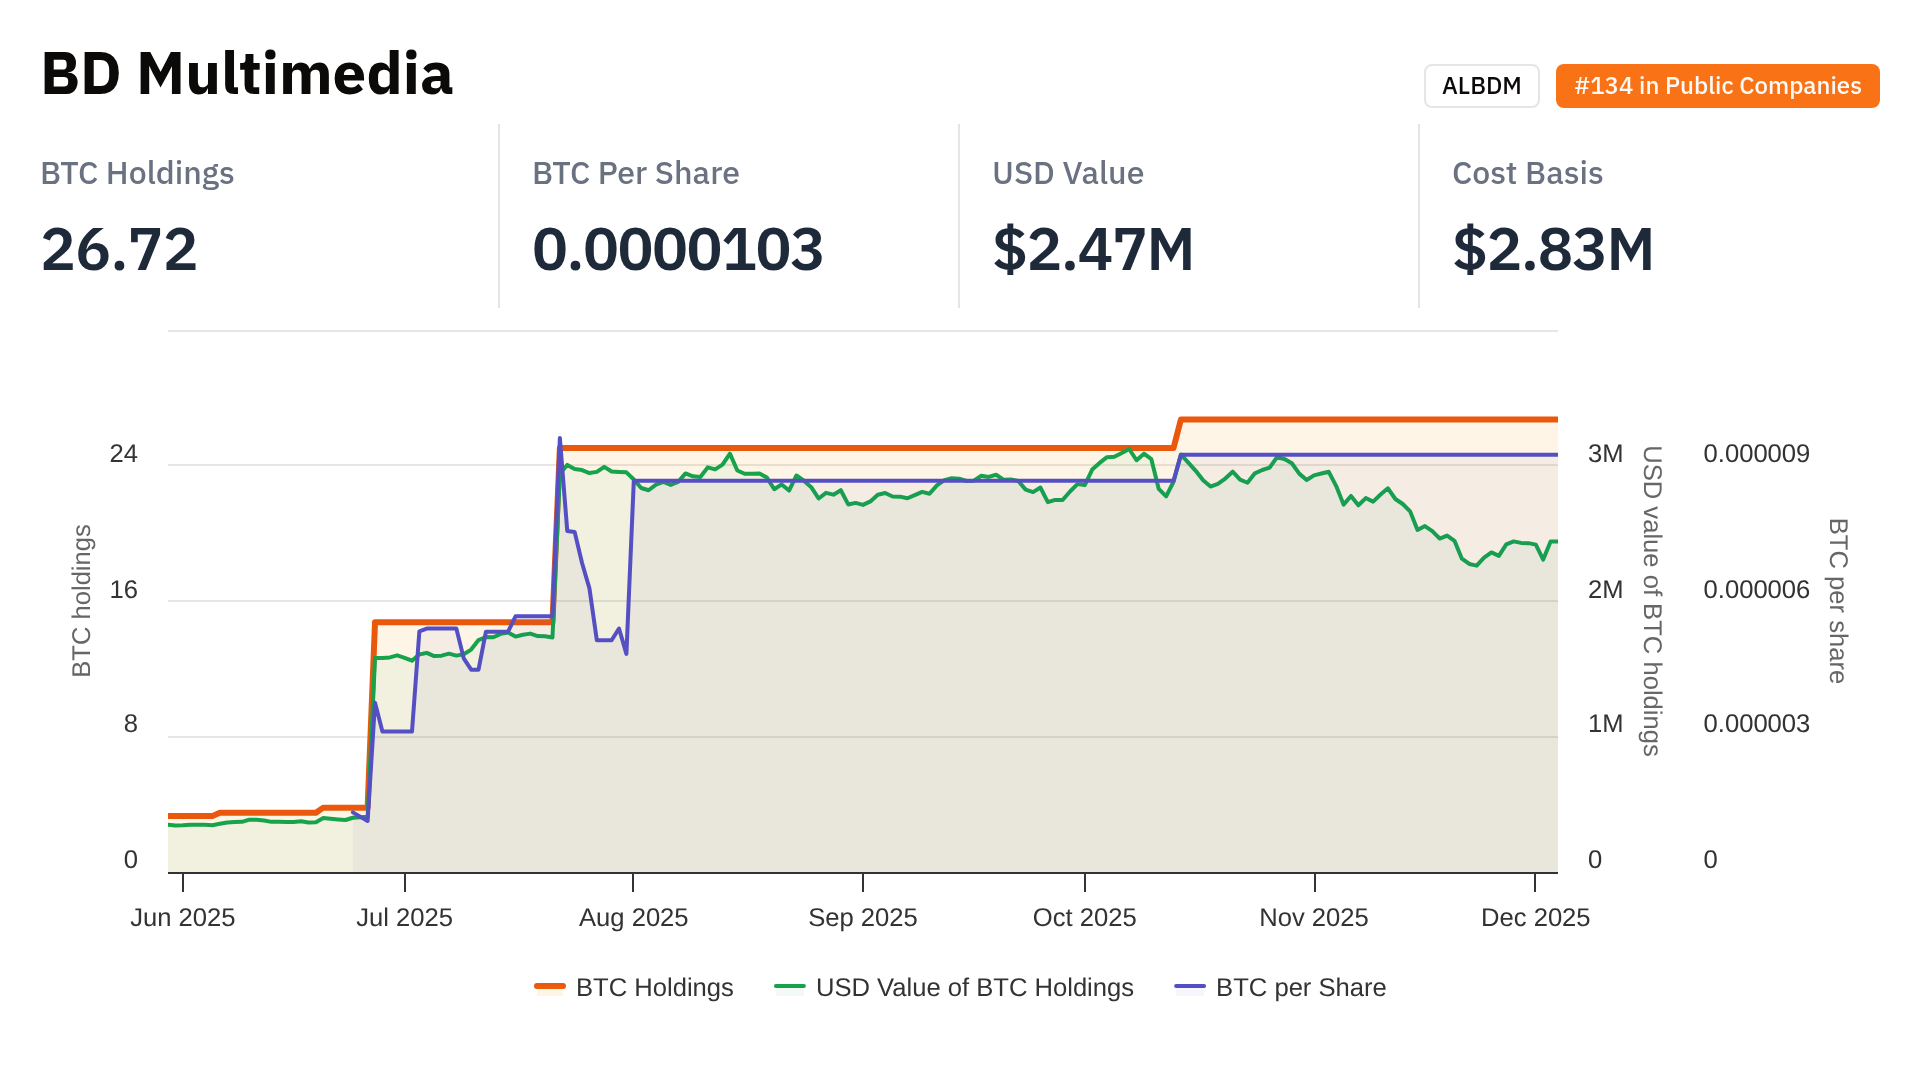Click the ALBDM ticker badge
This screenshot has width=1920, height=1080.
[1481, 86]
